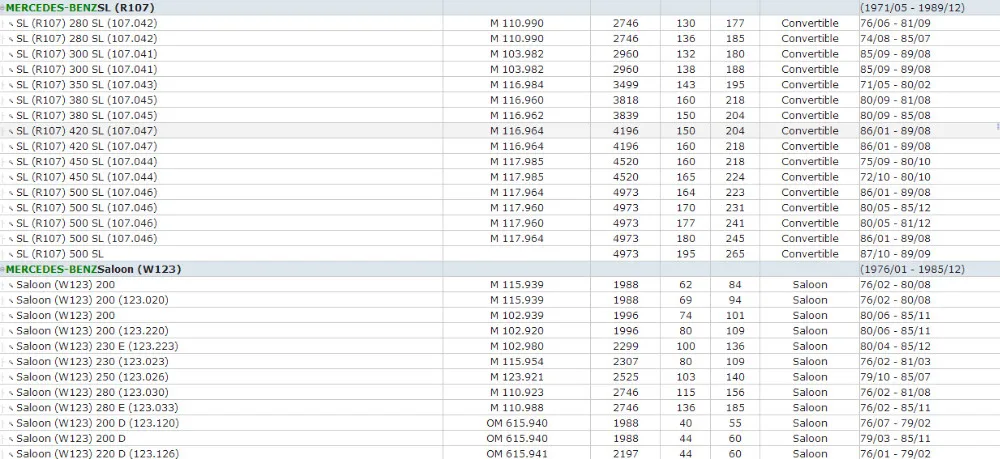Click the date range 87/10 - 89/09
The image size is (1000, 459).
coord(895,254)
